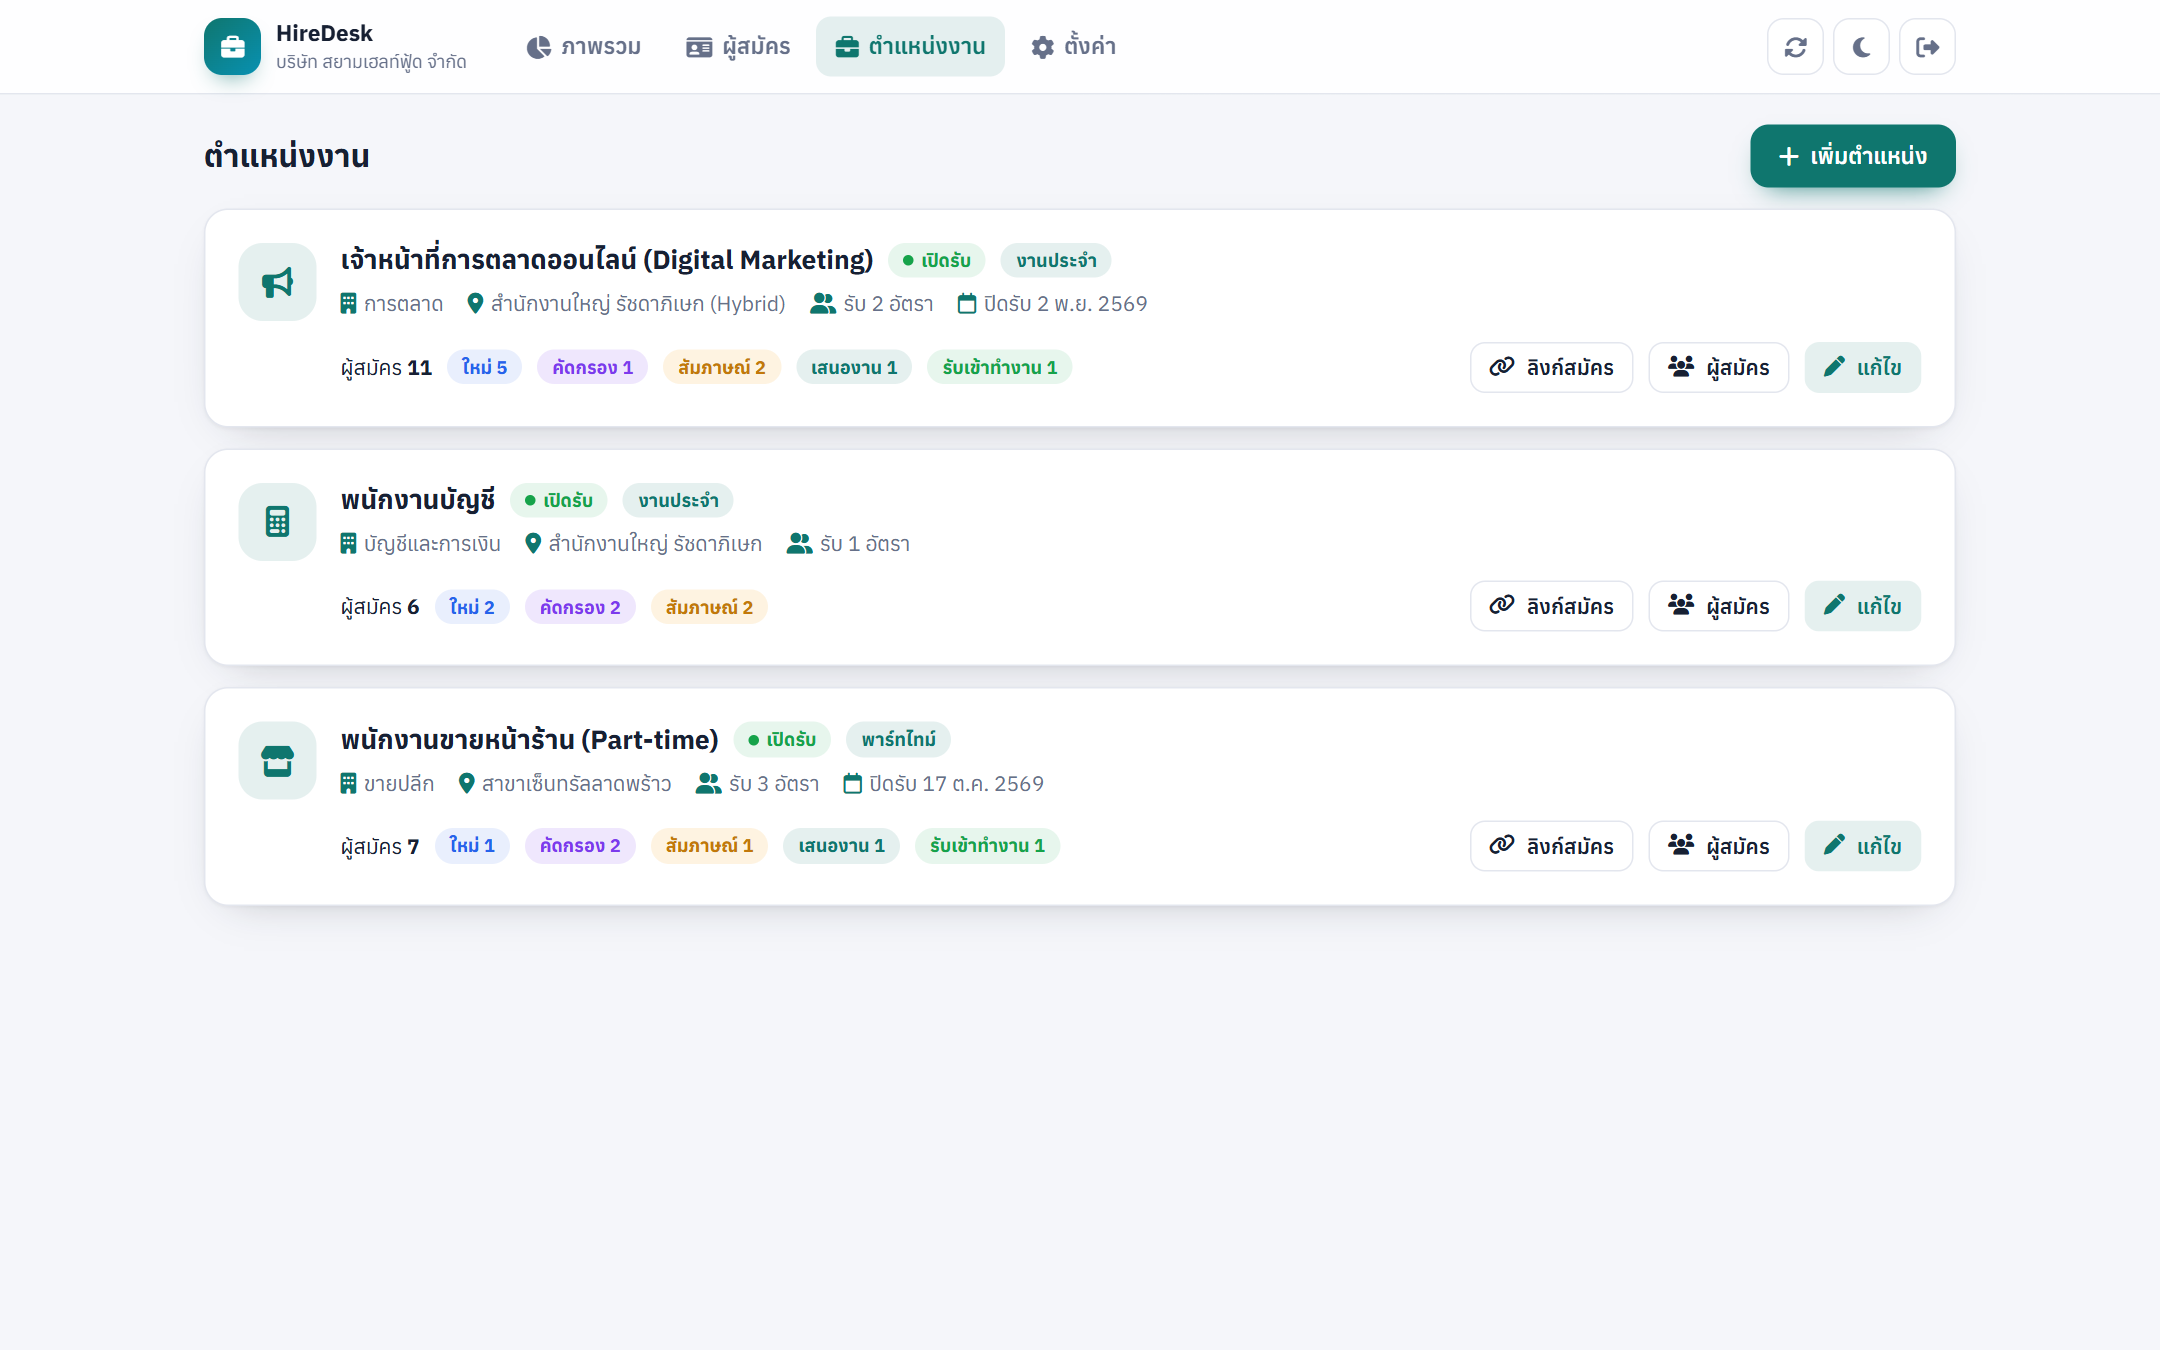The width and height of the screenshot is (2160, 1350).
Task: View ผู้สมัคร of Digital Marketing job
Action: tap(1718, 367)
